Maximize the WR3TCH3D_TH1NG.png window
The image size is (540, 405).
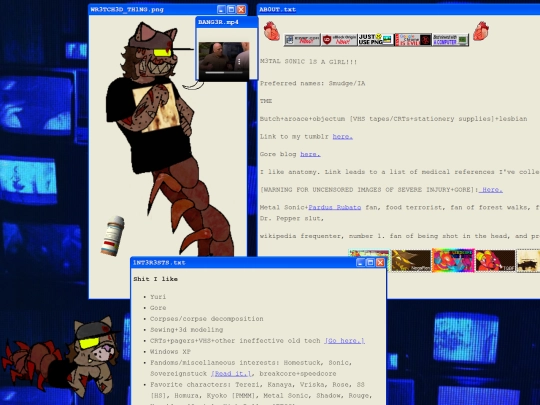[231, 10]
